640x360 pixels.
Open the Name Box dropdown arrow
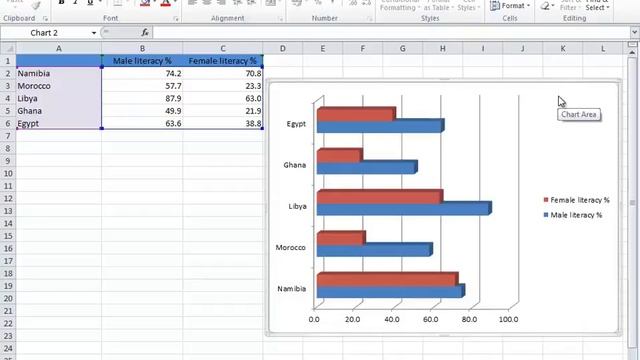click(94, 33)
